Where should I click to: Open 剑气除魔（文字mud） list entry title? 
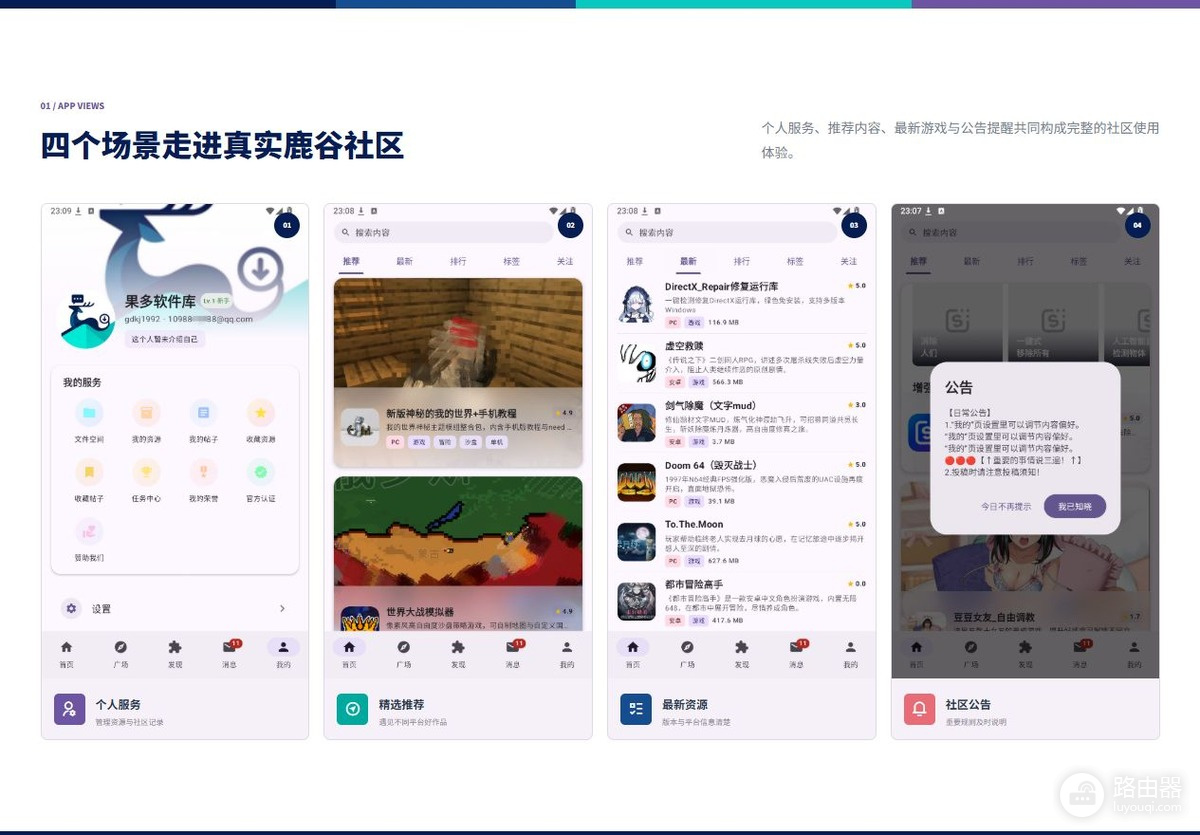[x=710, y=405]
